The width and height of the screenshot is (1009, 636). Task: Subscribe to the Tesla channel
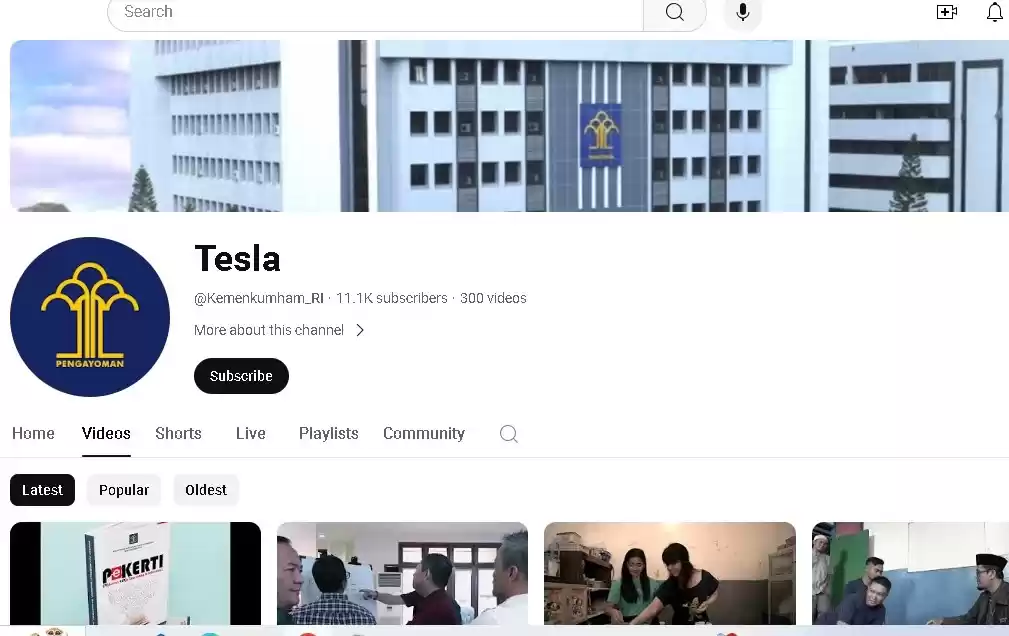tap(241, 376)
